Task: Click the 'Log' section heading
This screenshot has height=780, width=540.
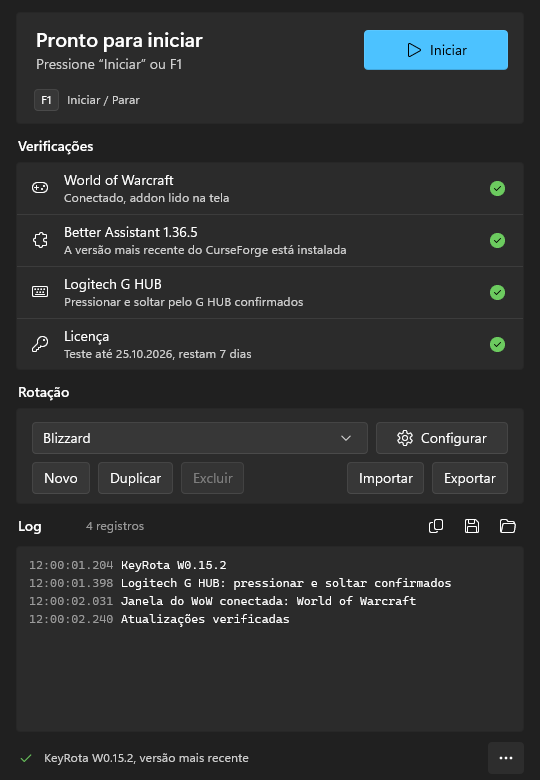Action: (x=30, y=526)
